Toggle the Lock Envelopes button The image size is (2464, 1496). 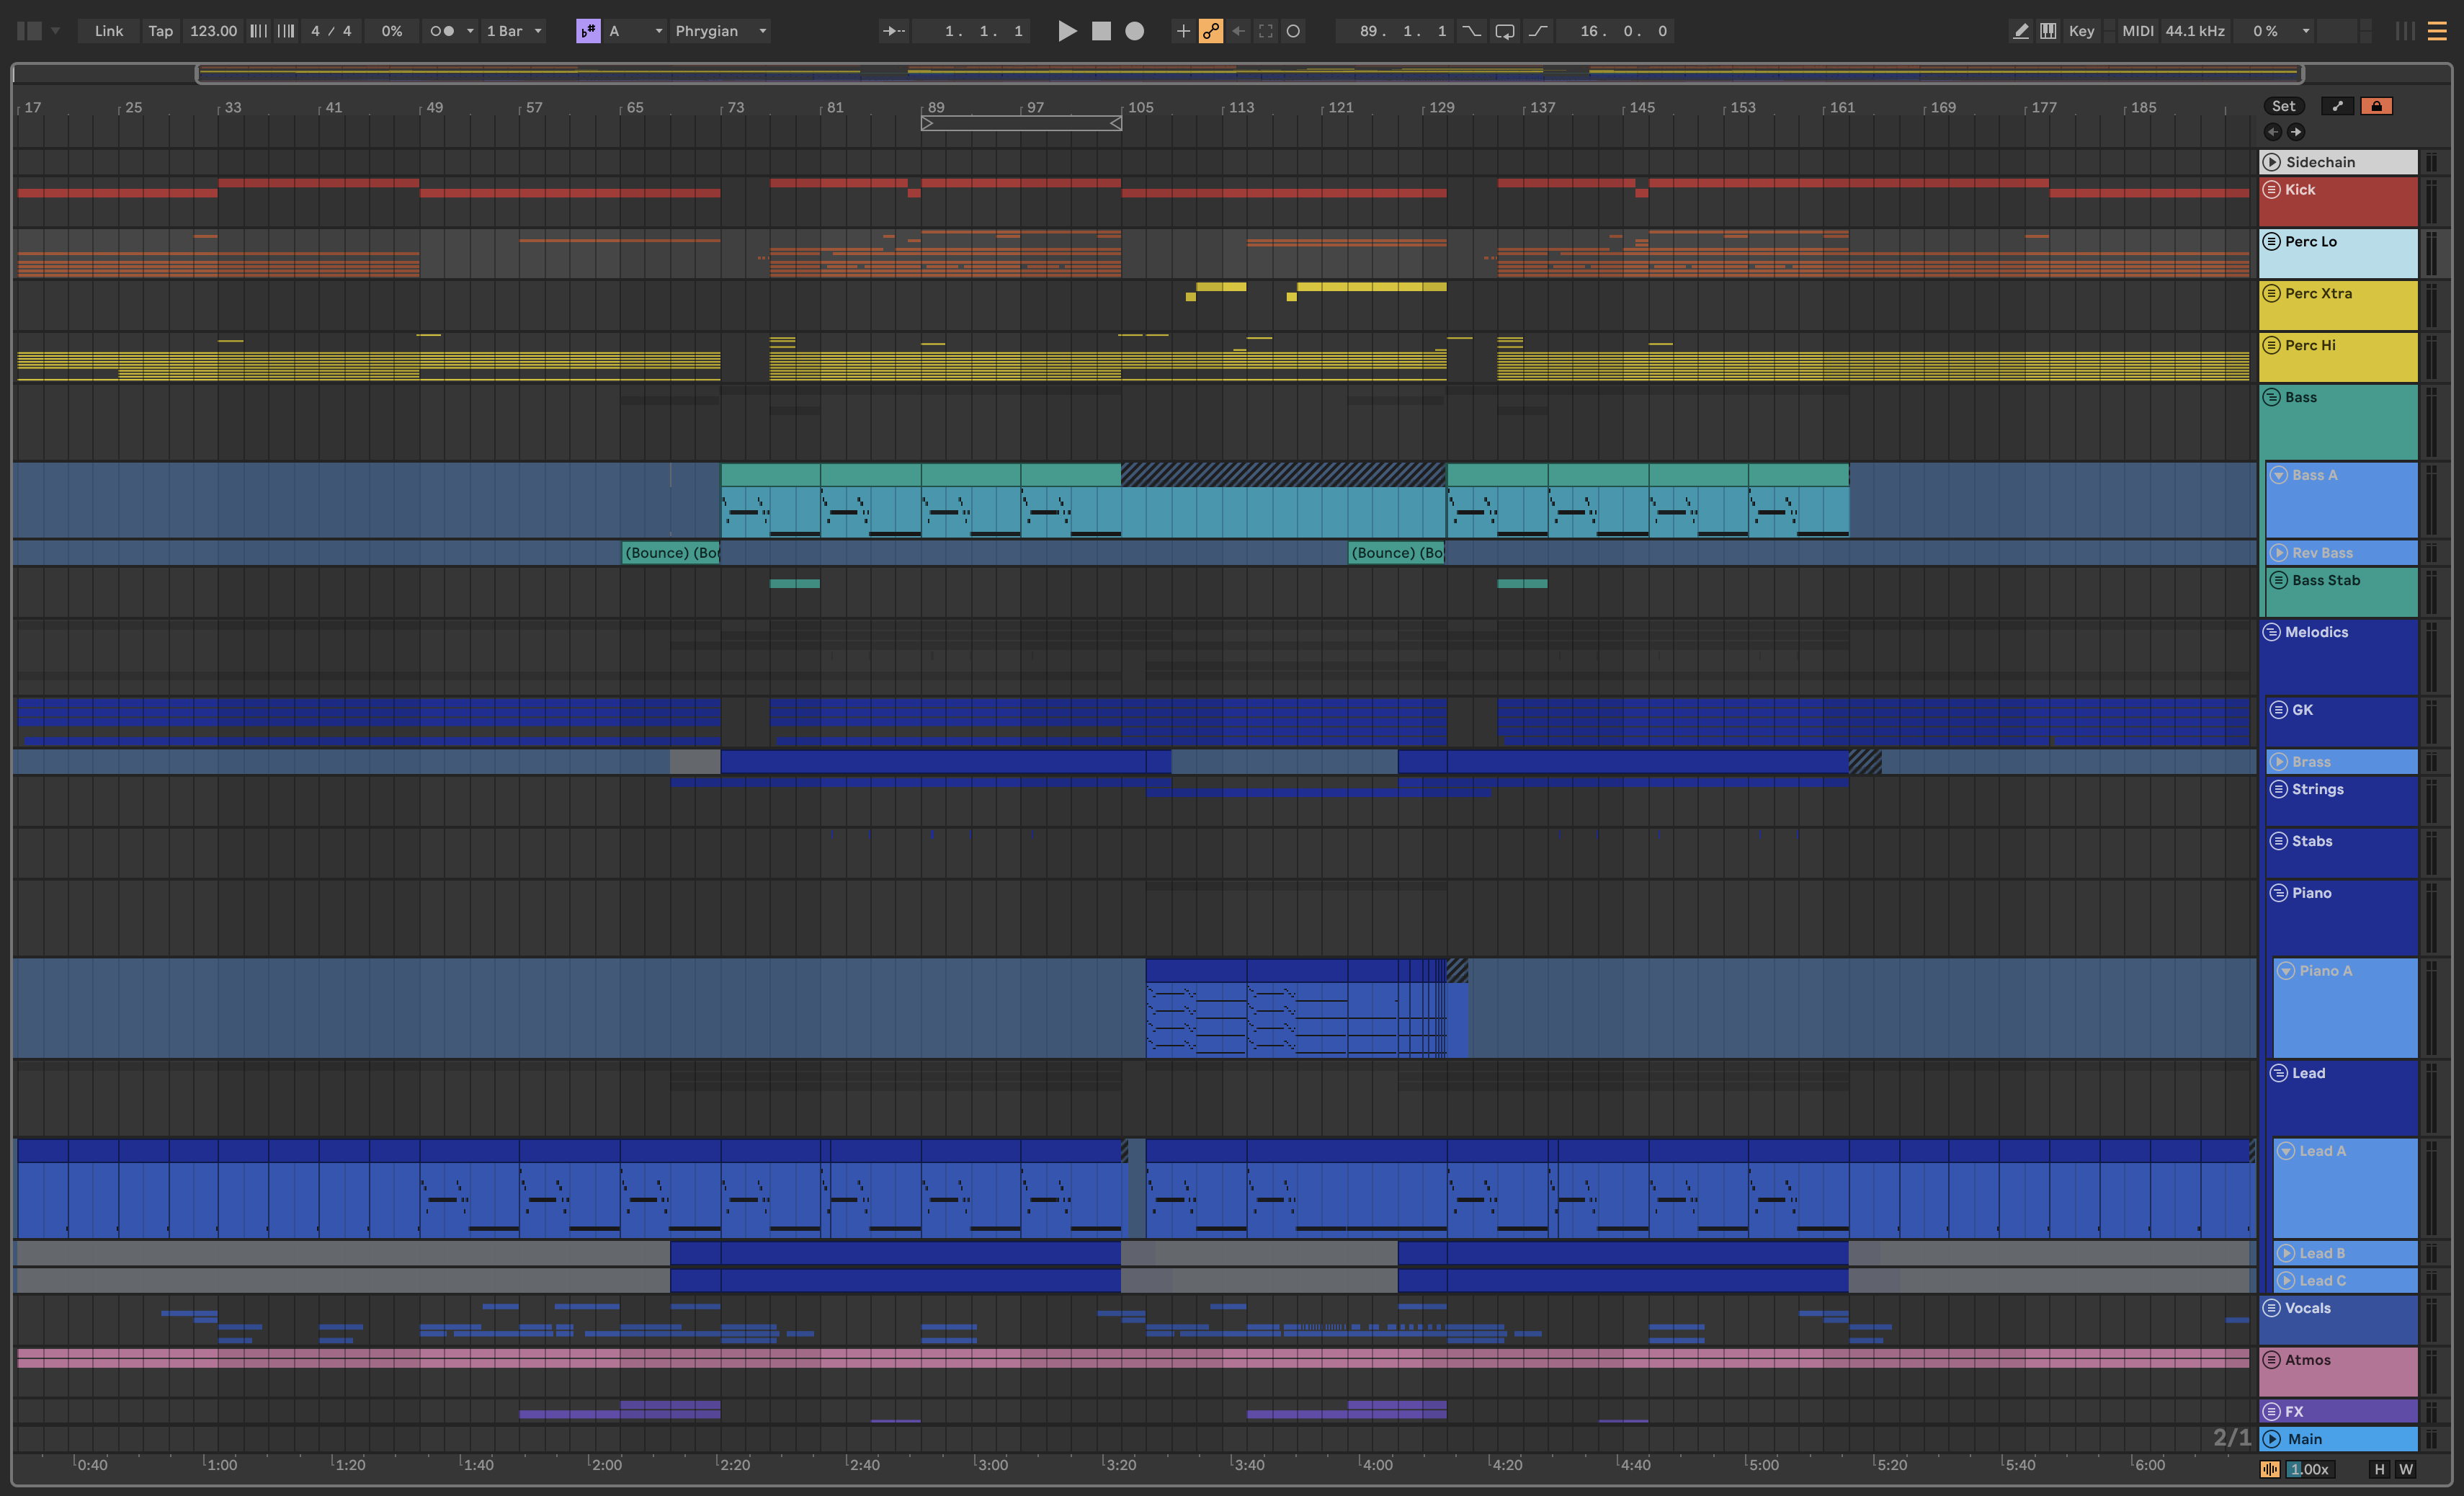coord(2376,106)
